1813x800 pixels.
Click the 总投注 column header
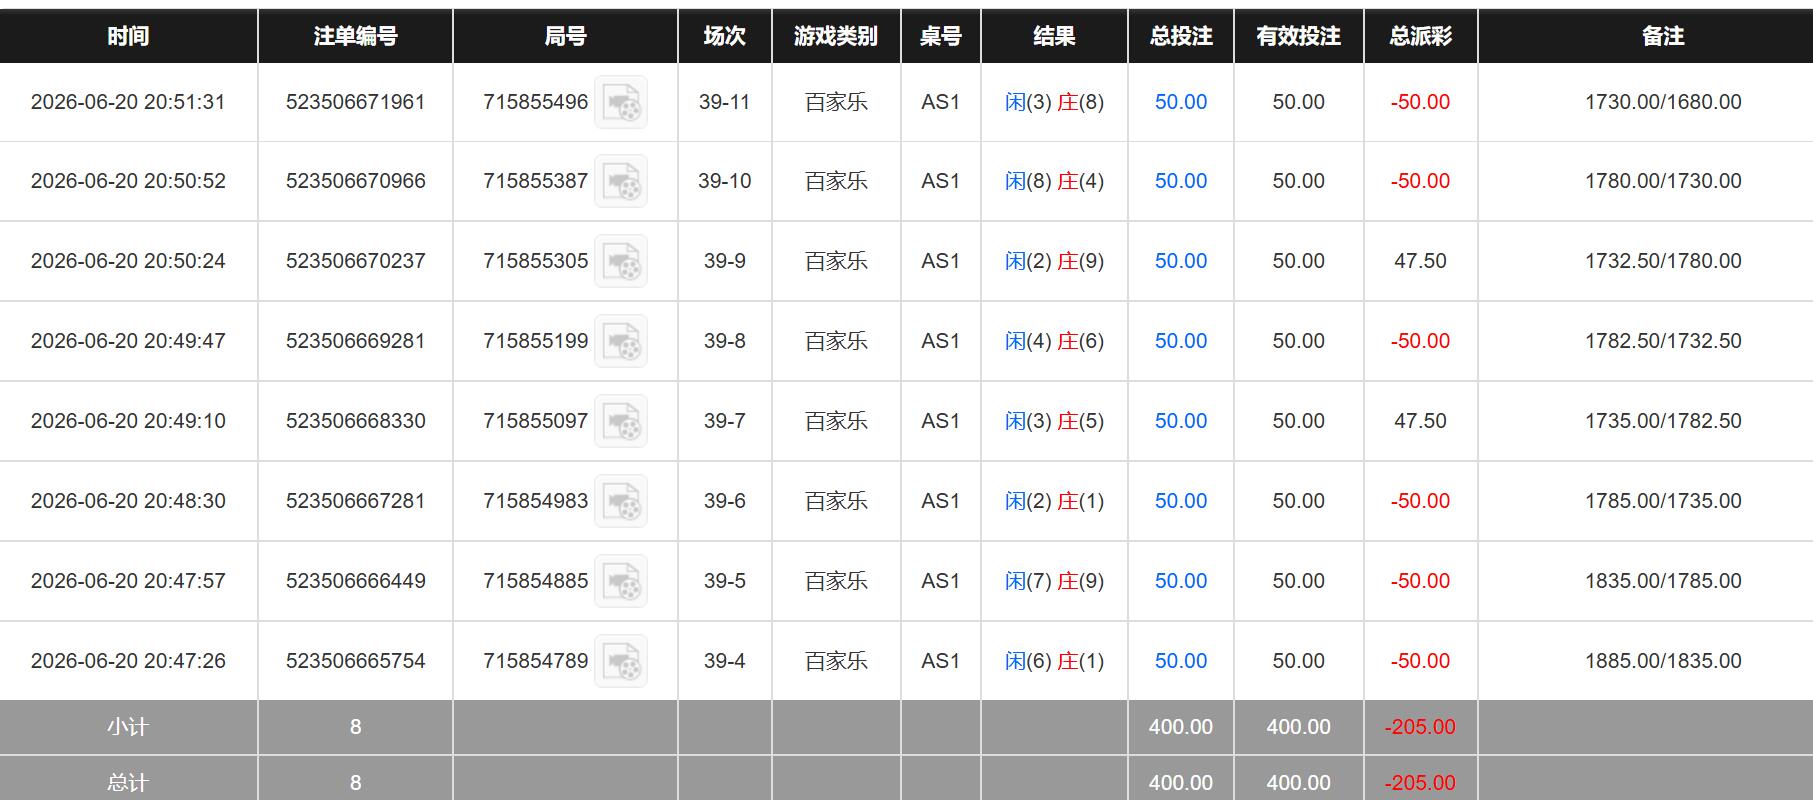(1181, 36)
